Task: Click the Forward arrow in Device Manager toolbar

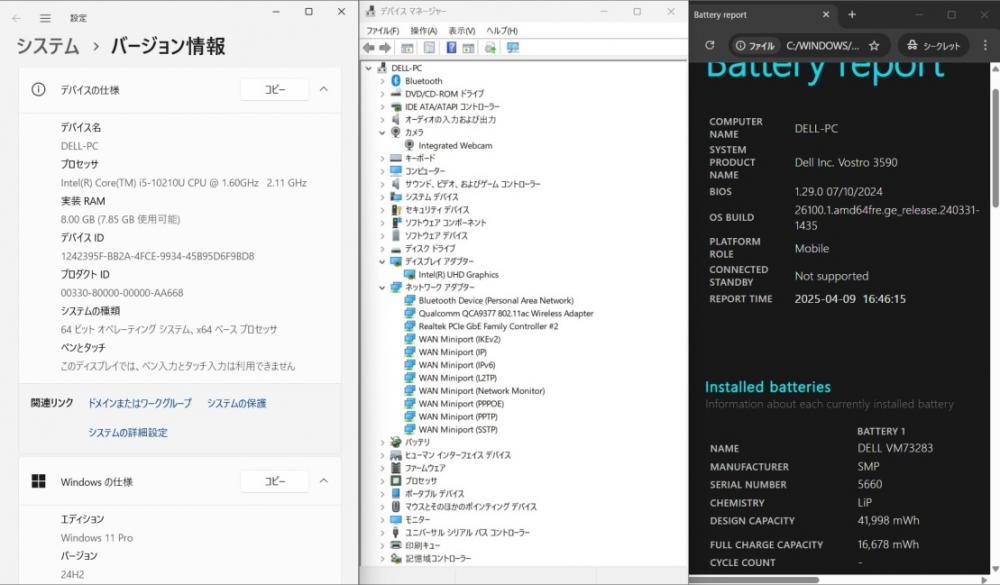Action: pyautogui.click(x=385, y=48)
